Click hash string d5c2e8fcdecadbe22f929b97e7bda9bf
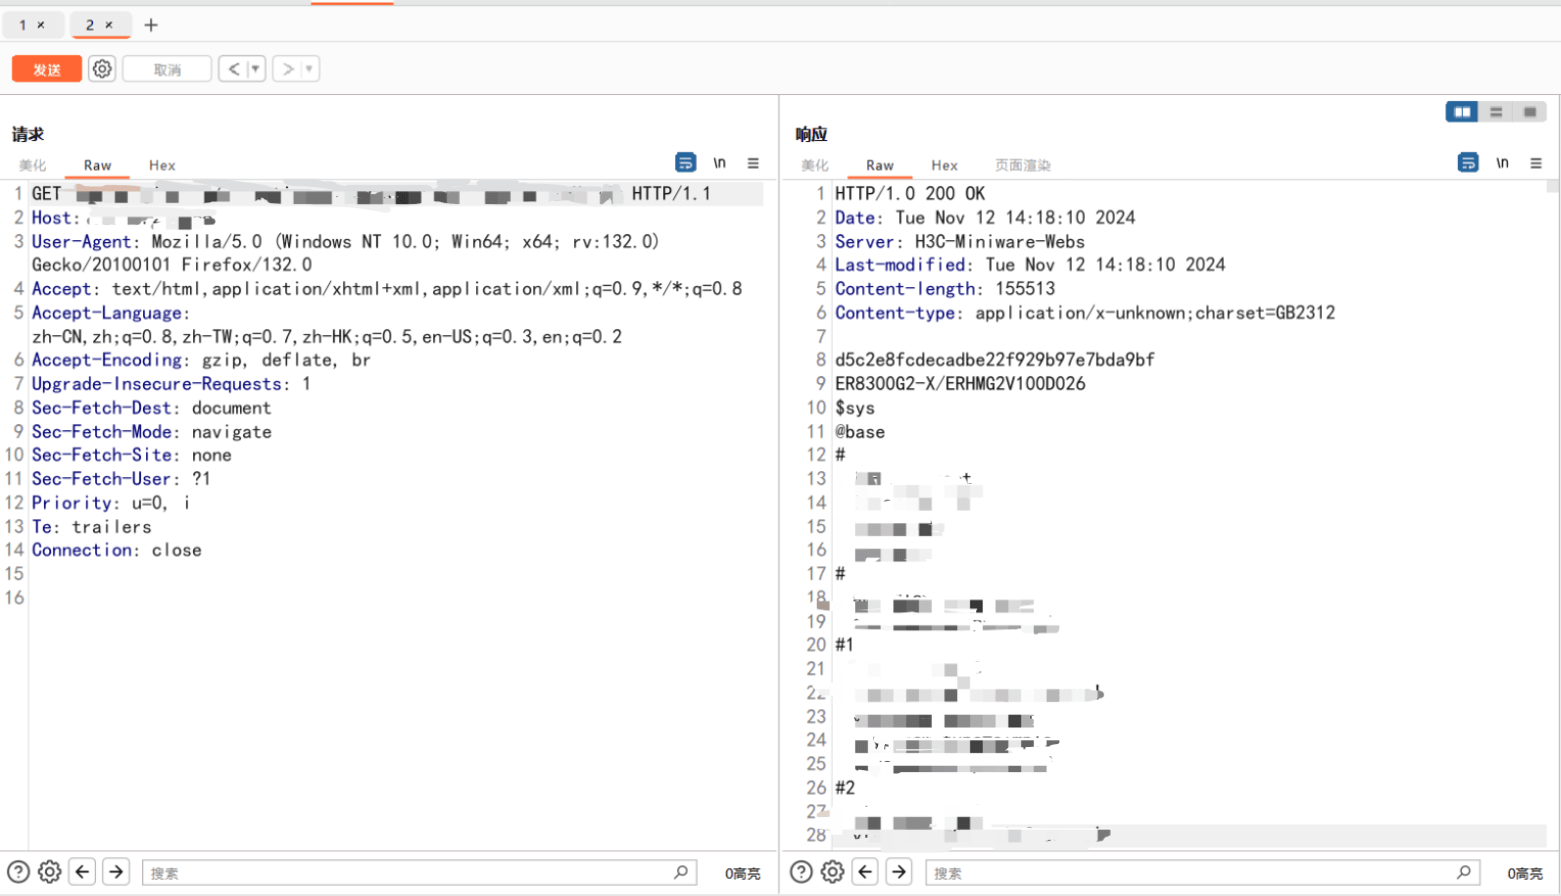Screen dimensions: 1561x896 click(995, 360)
